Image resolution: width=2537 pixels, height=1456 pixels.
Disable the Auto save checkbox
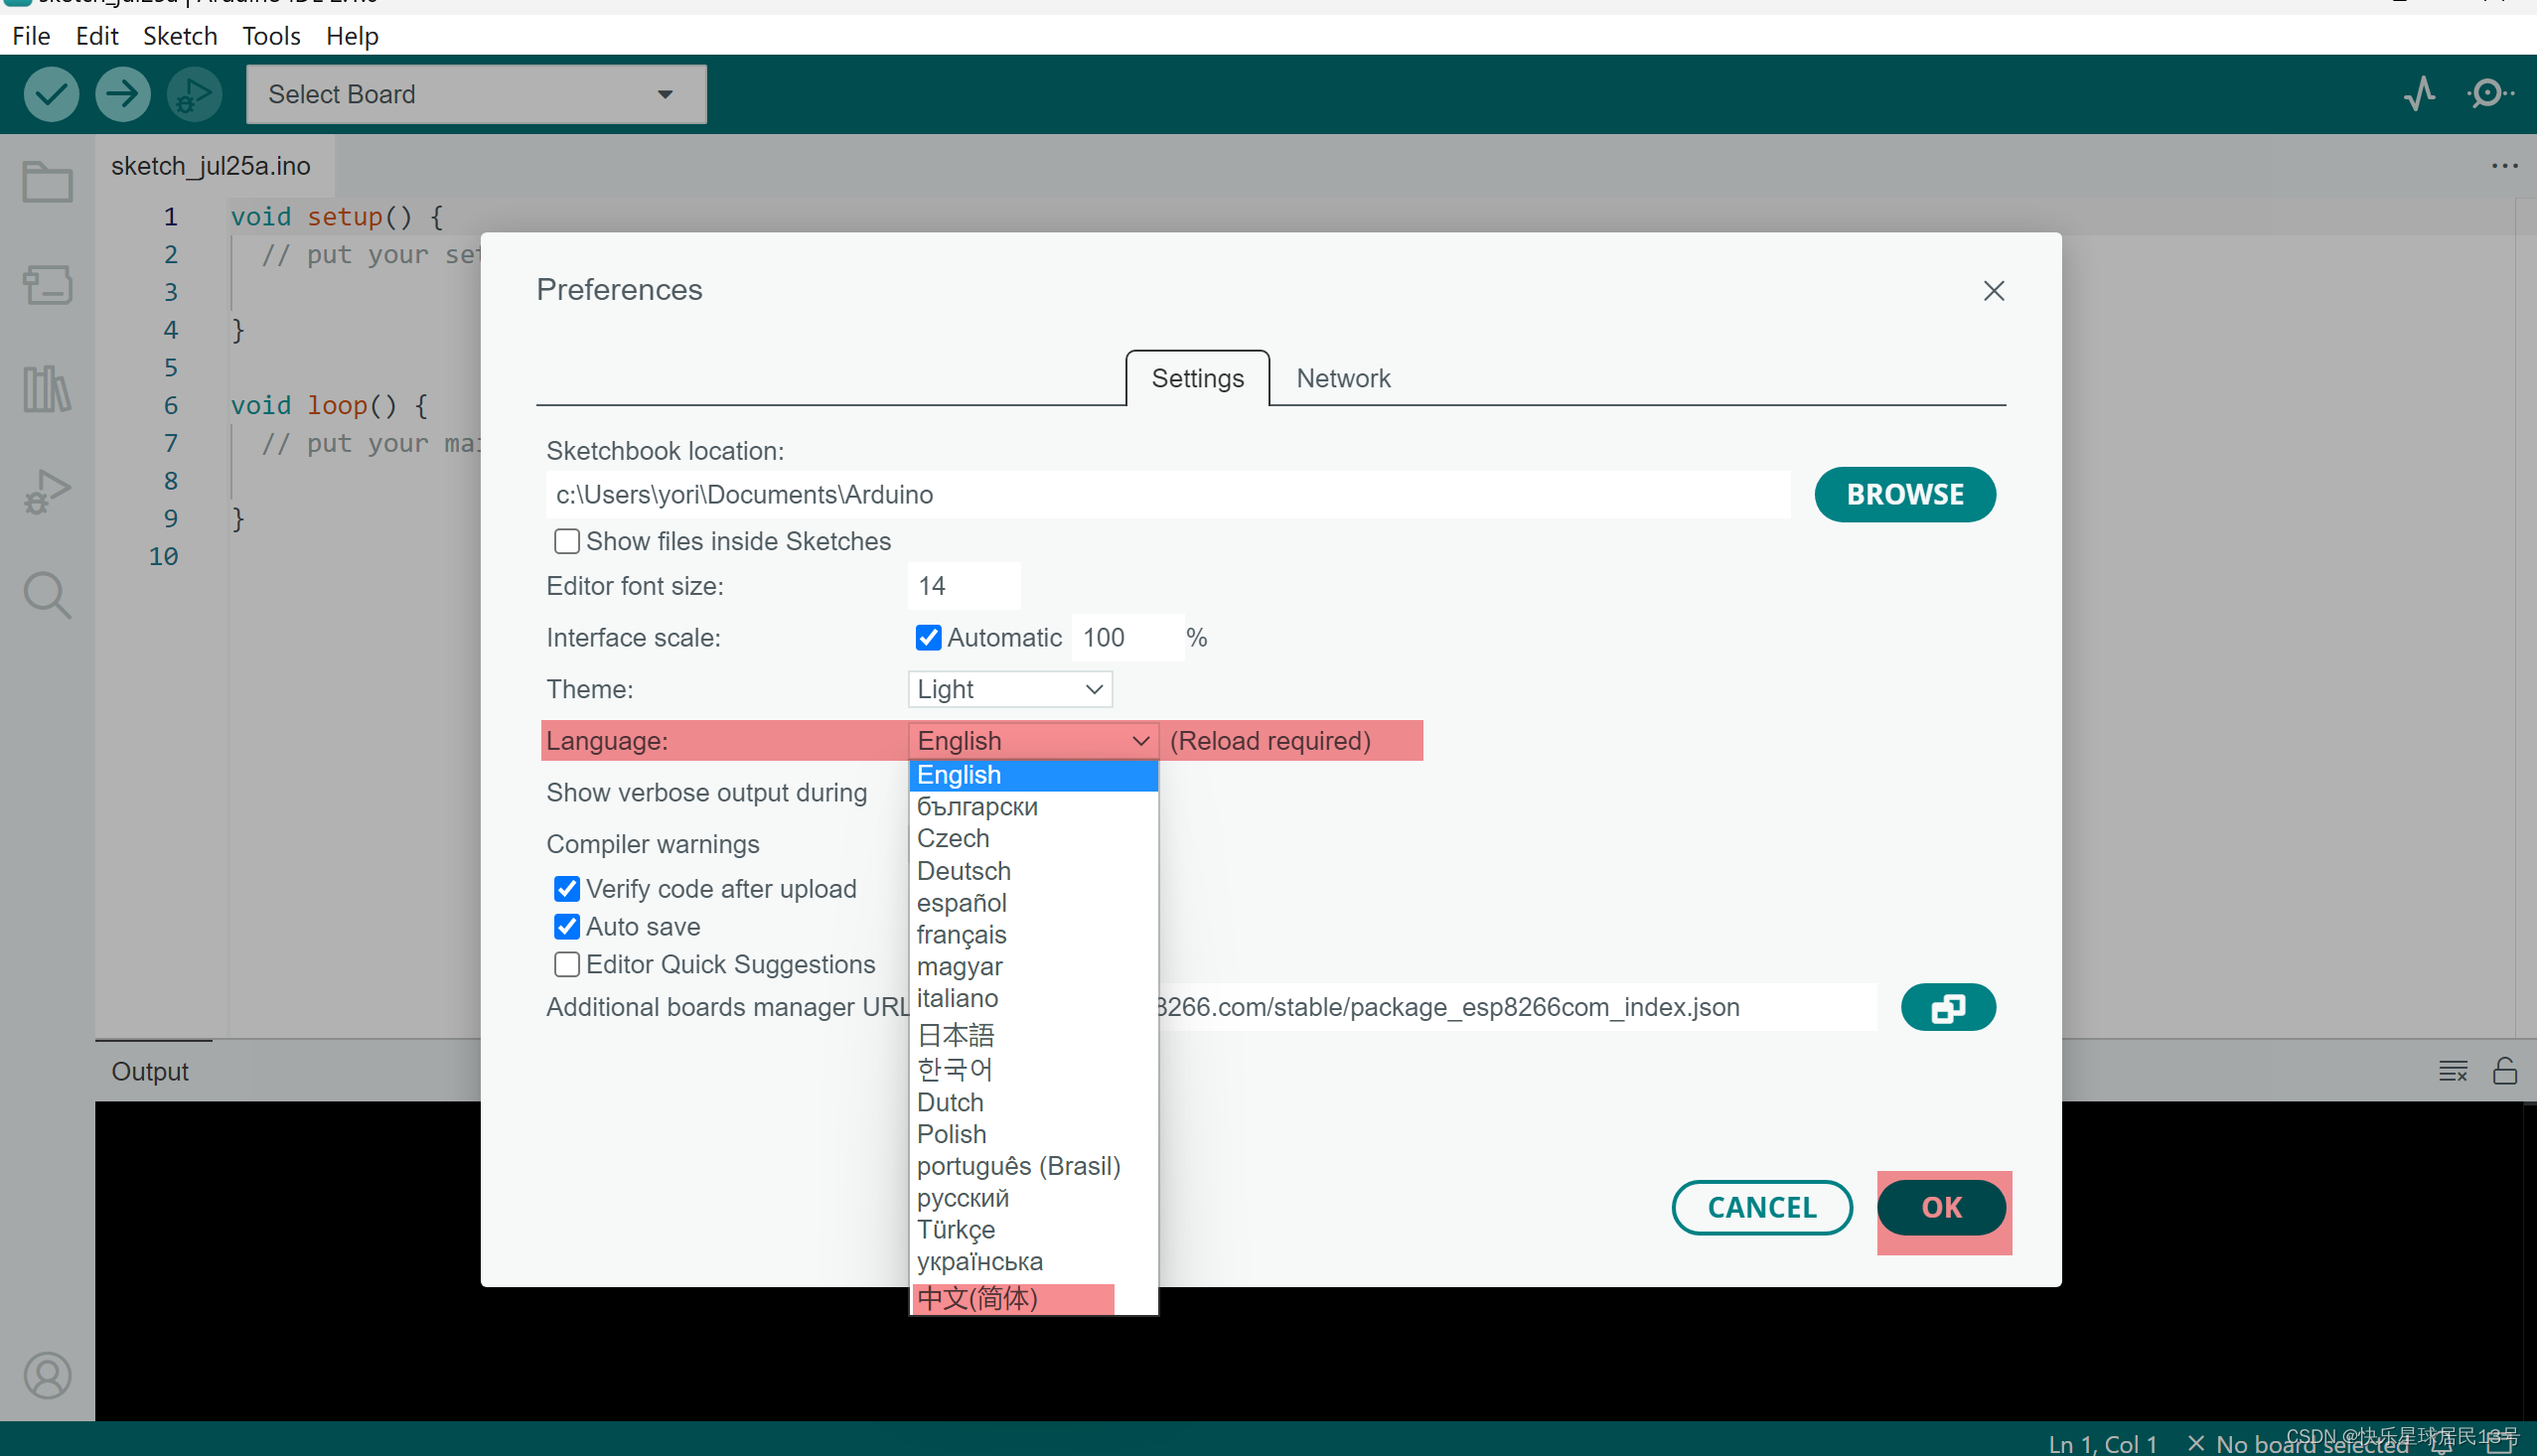pos(567,926)
